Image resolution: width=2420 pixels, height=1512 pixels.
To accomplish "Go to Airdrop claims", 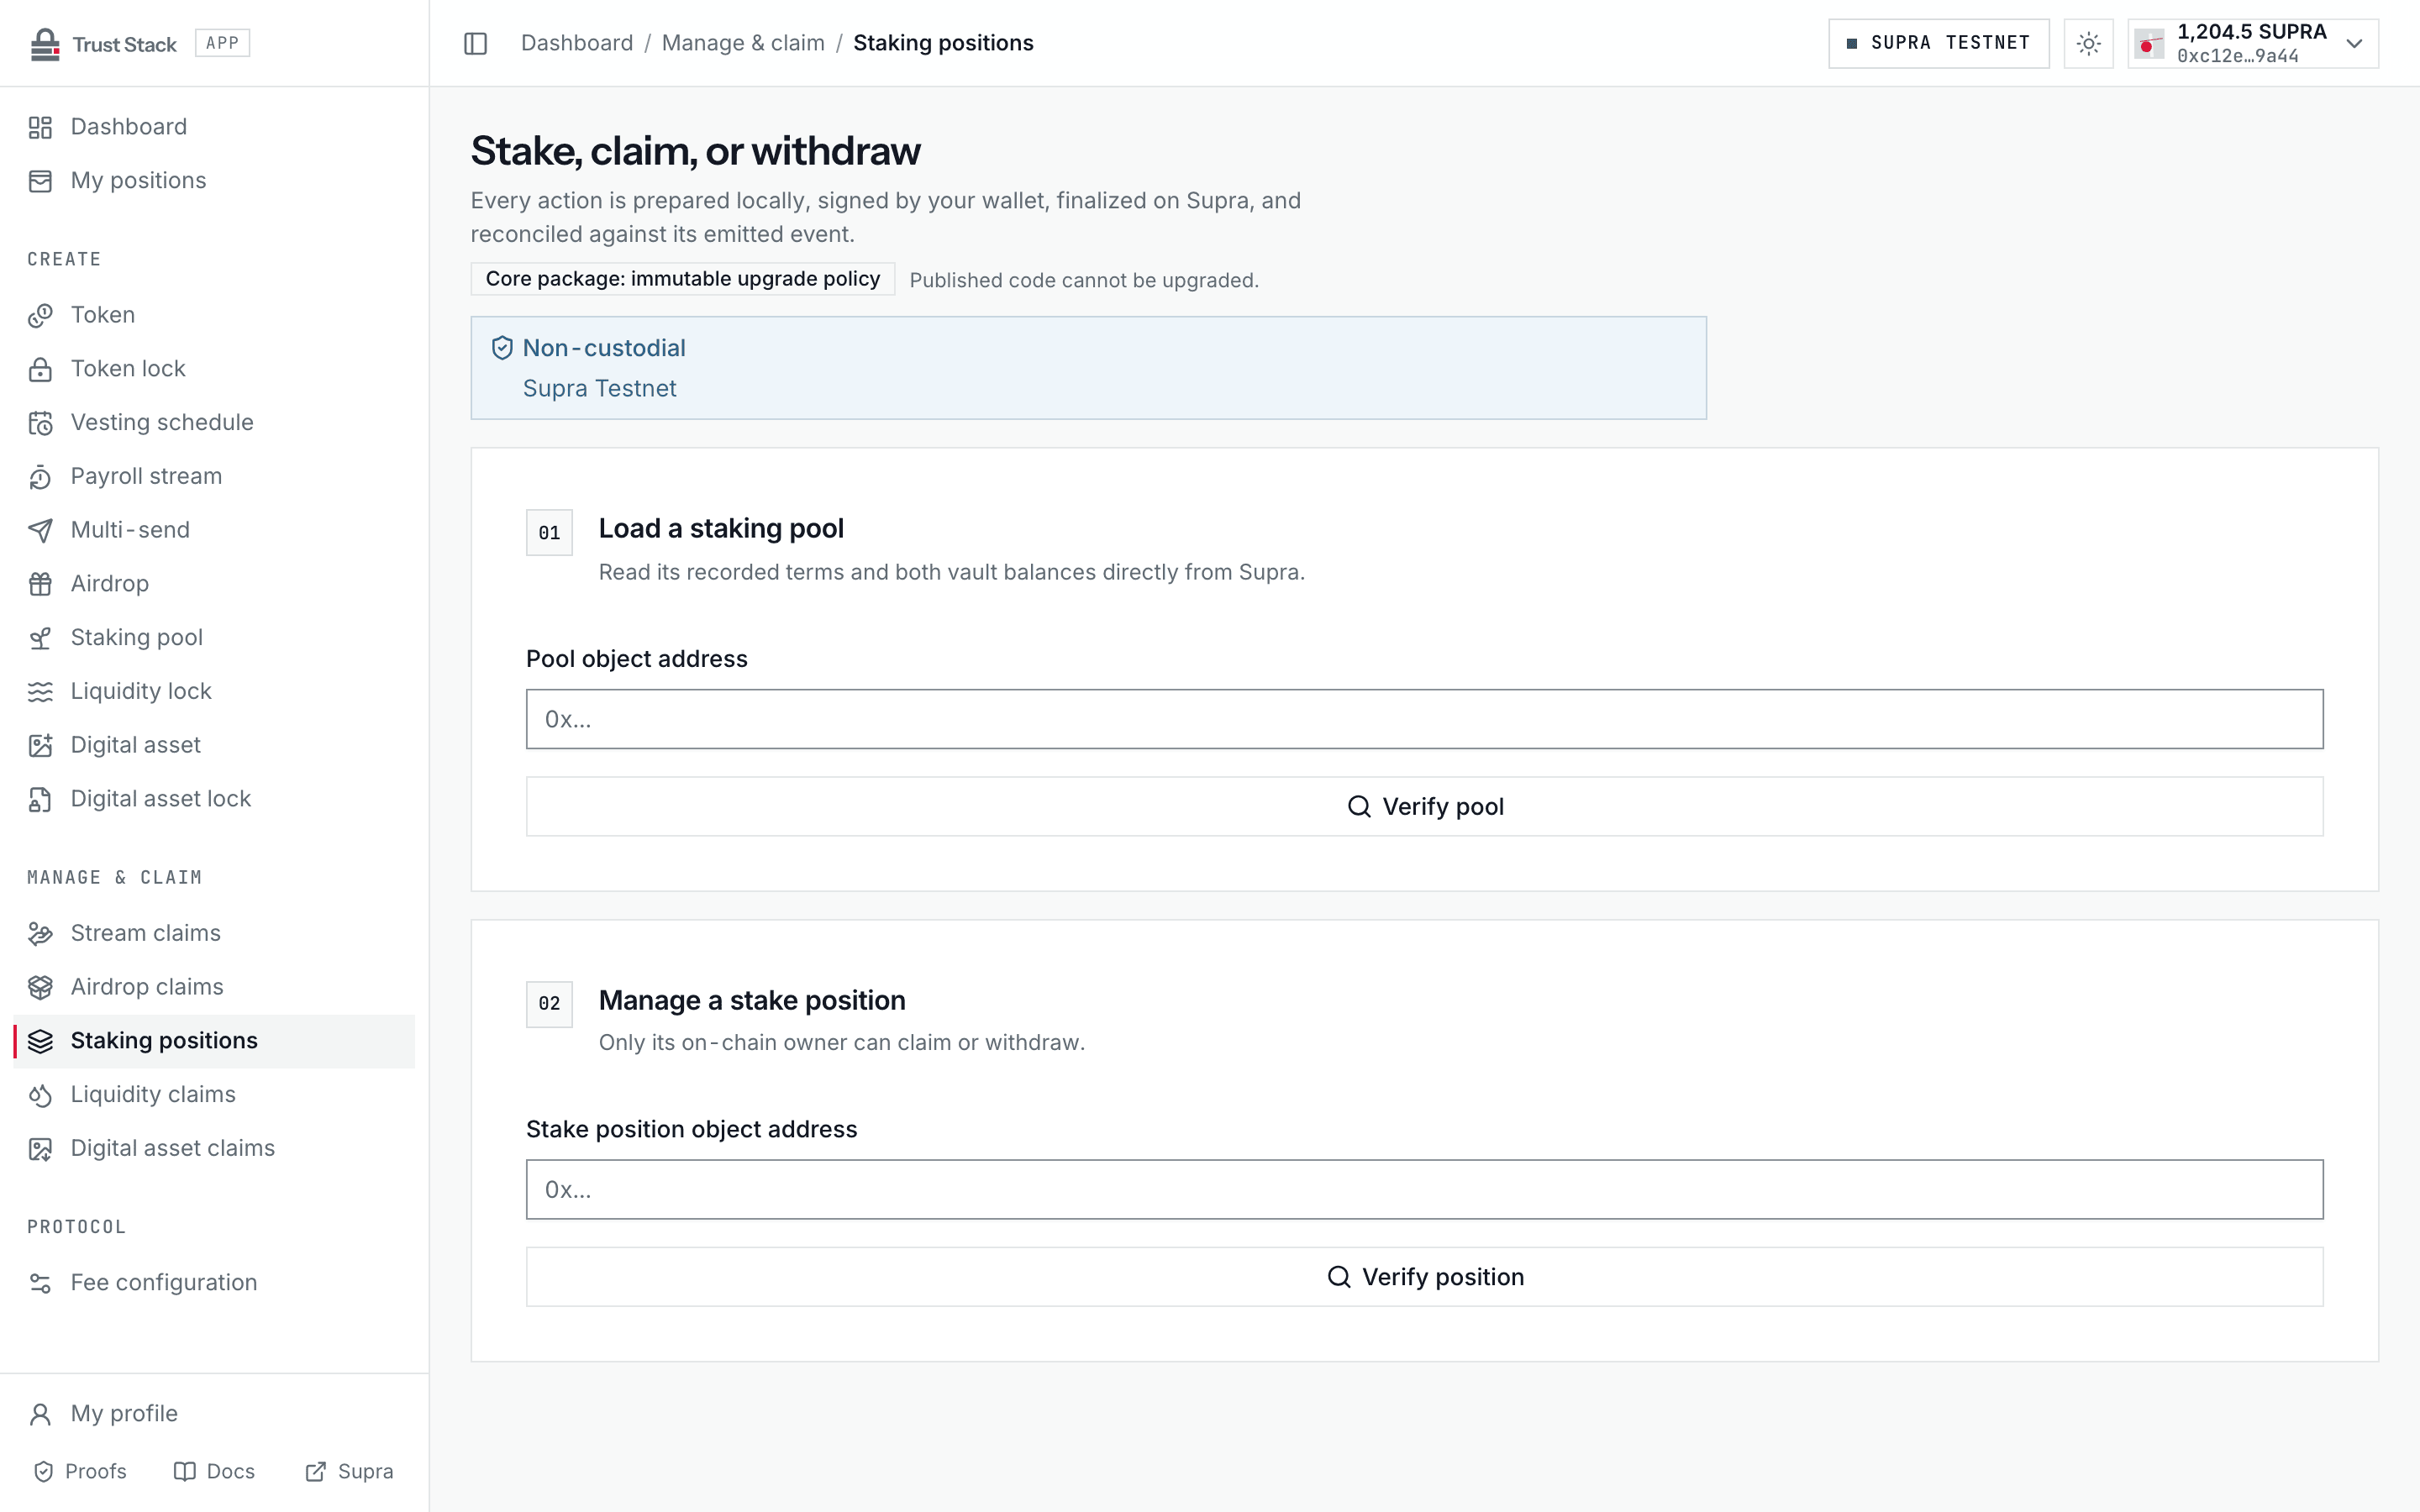I will pos(214,987).
